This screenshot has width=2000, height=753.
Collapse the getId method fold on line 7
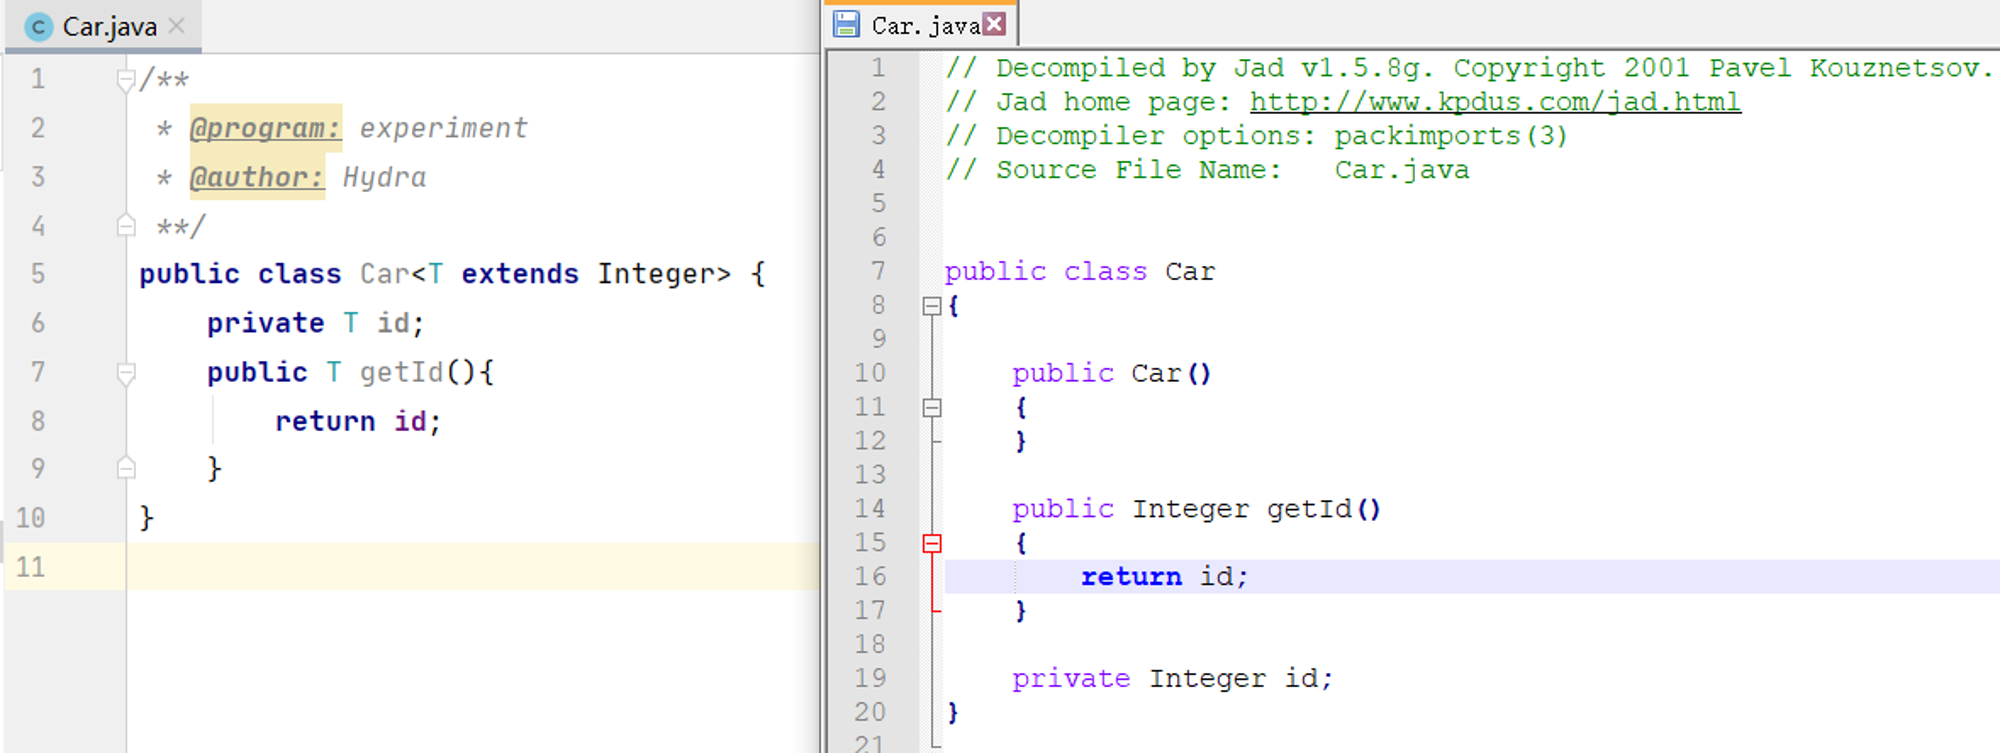coord(126,373)
